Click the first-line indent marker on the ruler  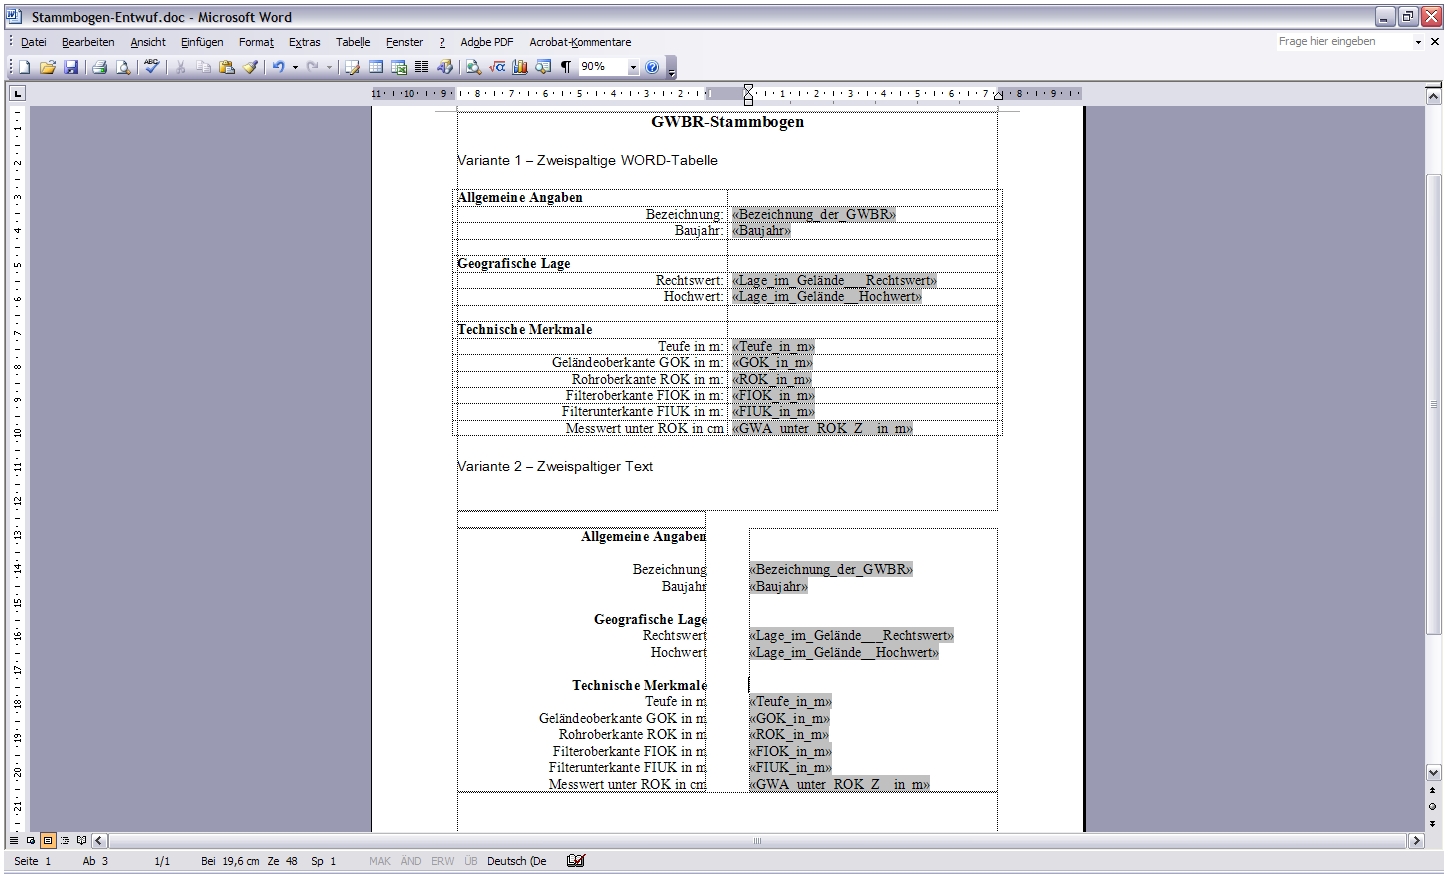coord(748,89)
